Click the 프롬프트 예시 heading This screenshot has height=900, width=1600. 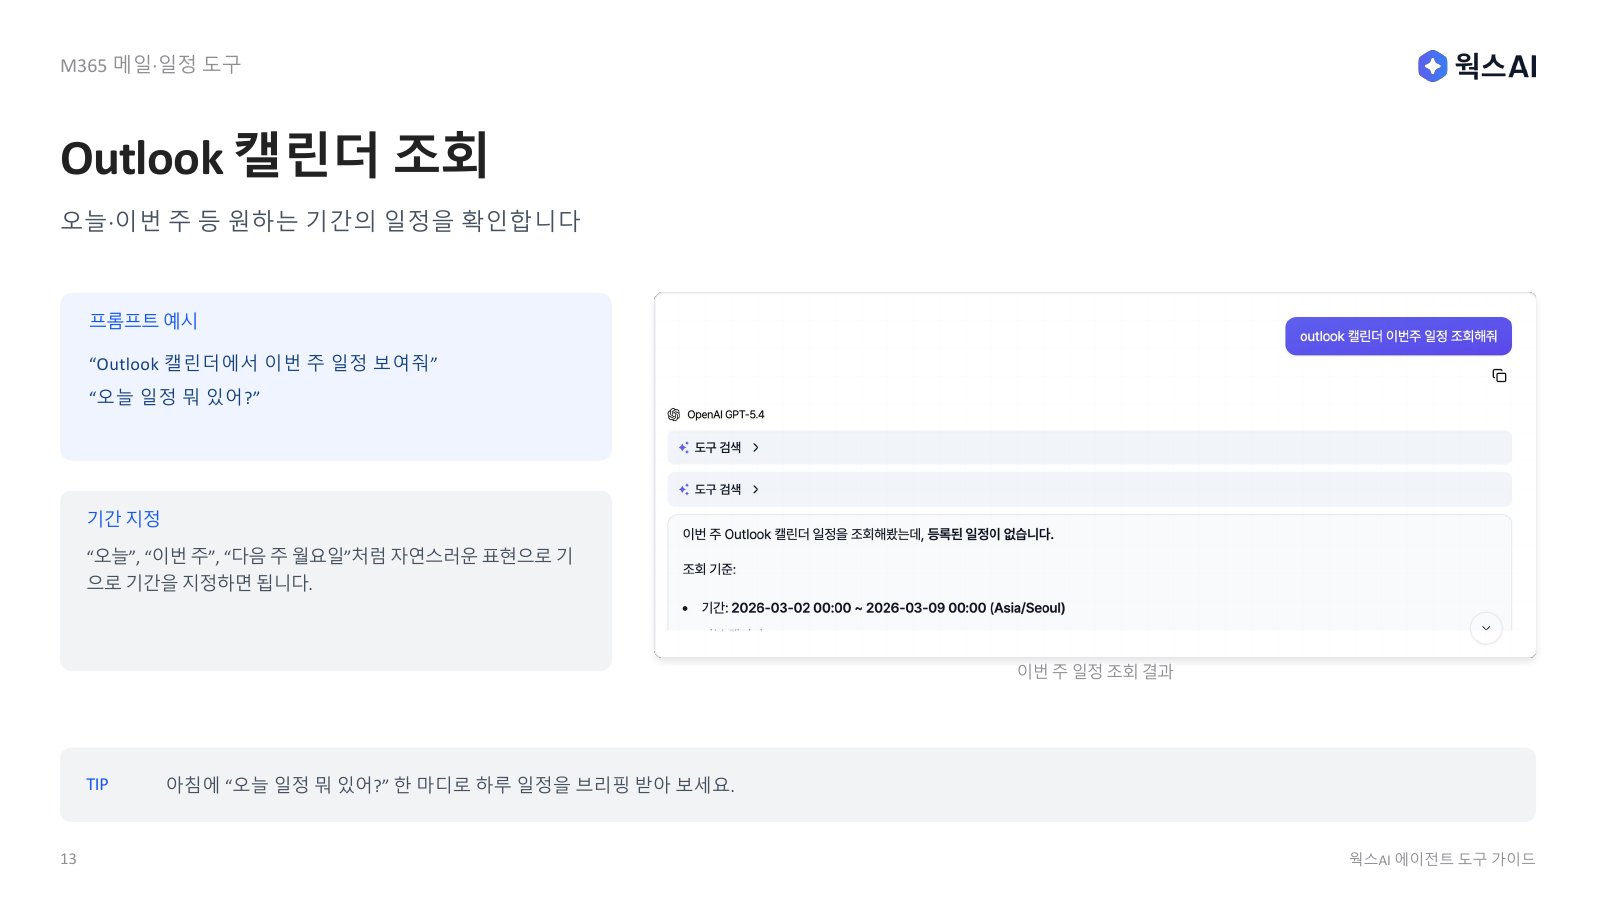point(143,321)
